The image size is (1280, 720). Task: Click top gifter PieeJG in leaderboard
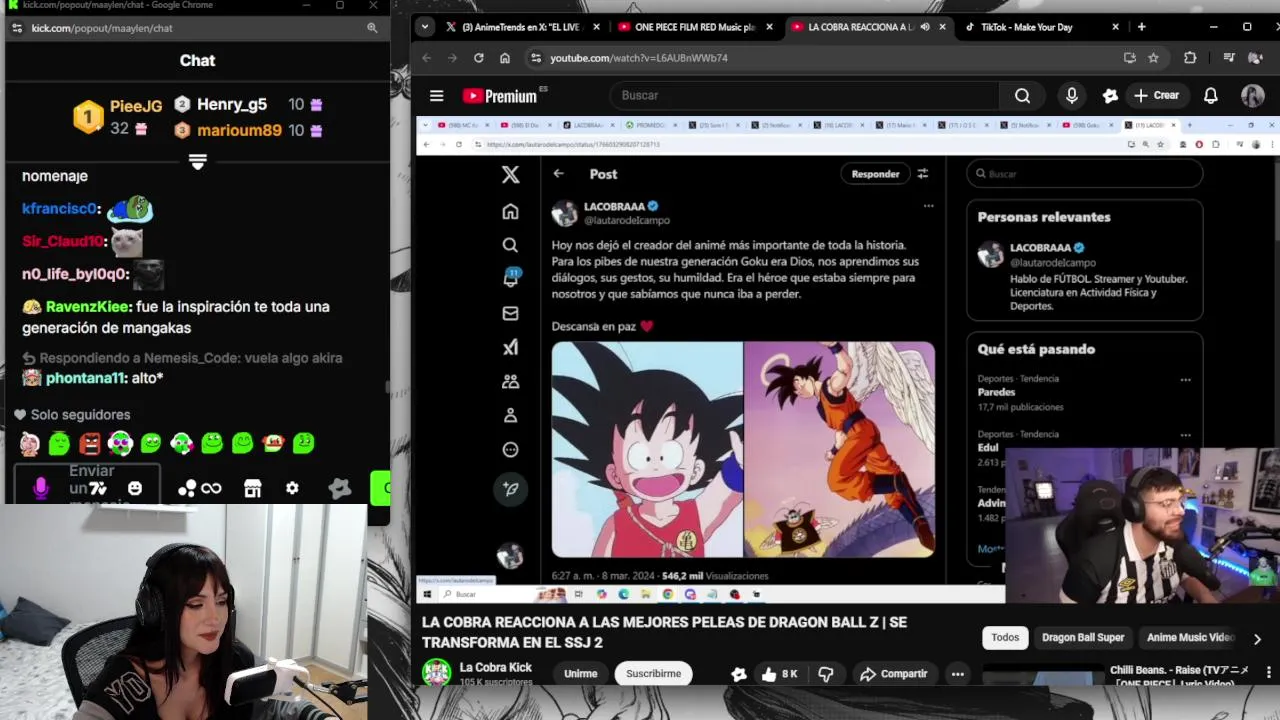coord(135,106)
